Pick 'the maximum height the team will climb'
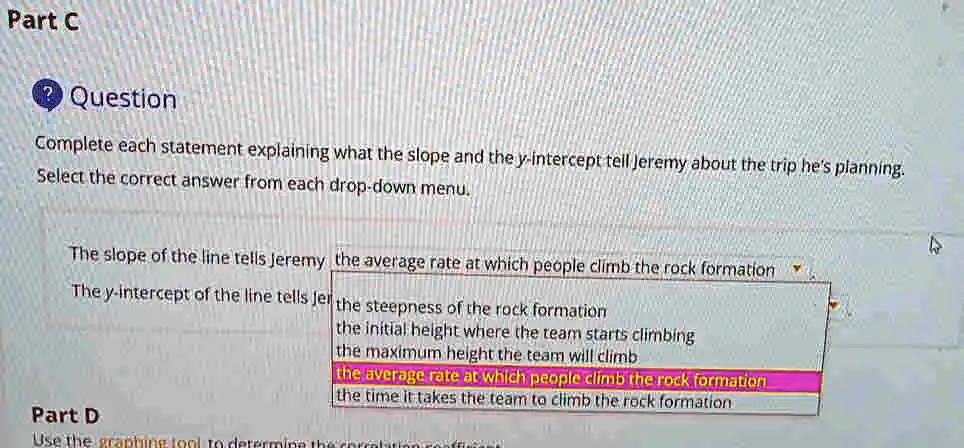The image size is (964, 448). tap(487, 355)
